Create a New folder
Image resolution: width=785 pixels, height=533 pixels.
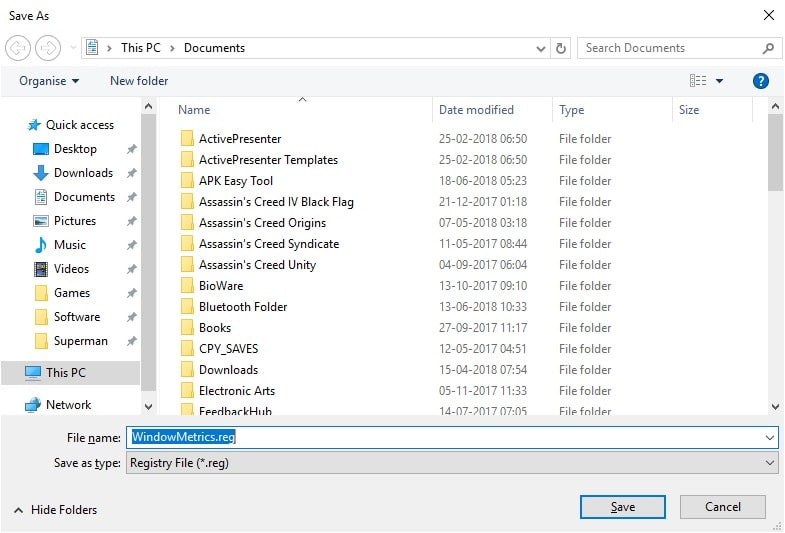[139, 81]
